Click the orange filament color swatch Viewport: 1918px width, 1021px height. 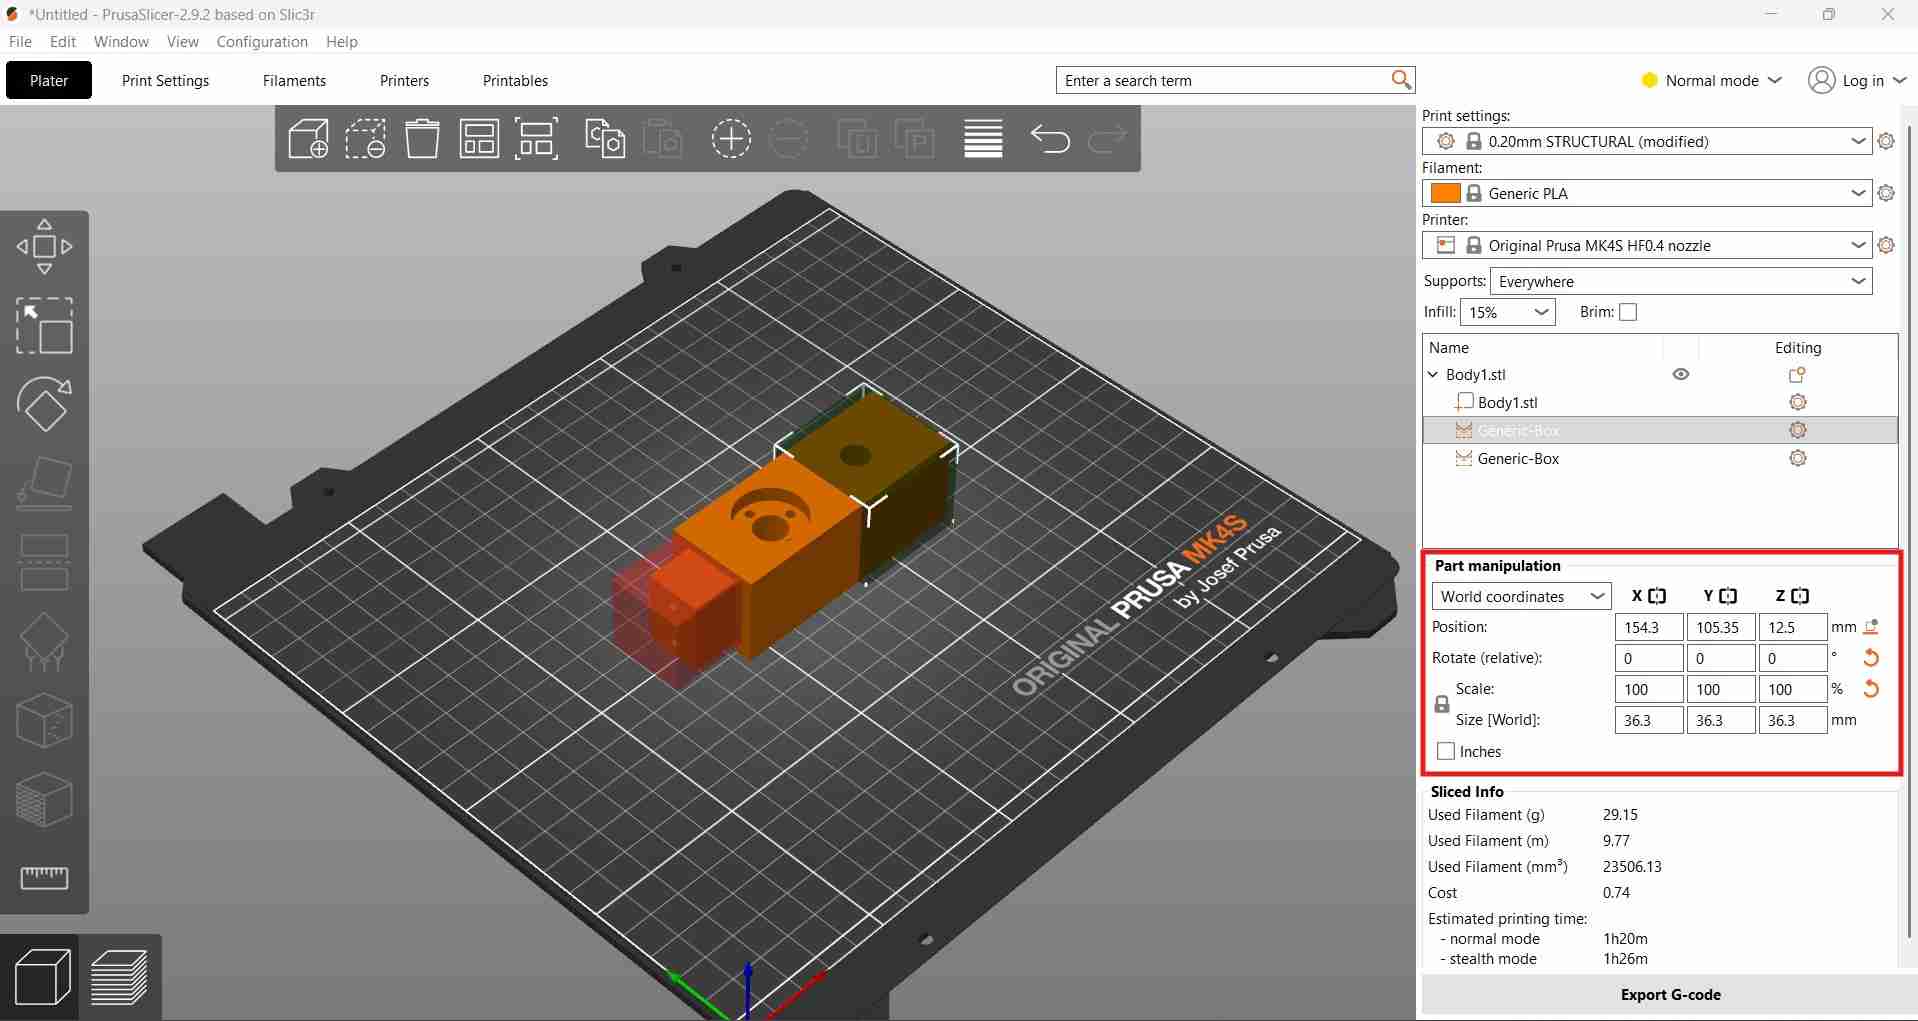[x=1445, y=193]
